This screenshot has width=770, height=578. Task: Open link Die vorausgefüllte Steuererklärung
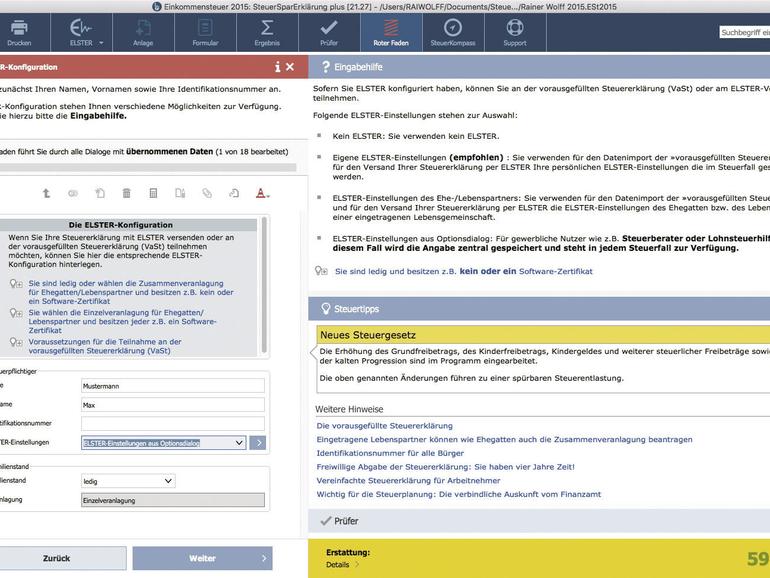point(385,426)
